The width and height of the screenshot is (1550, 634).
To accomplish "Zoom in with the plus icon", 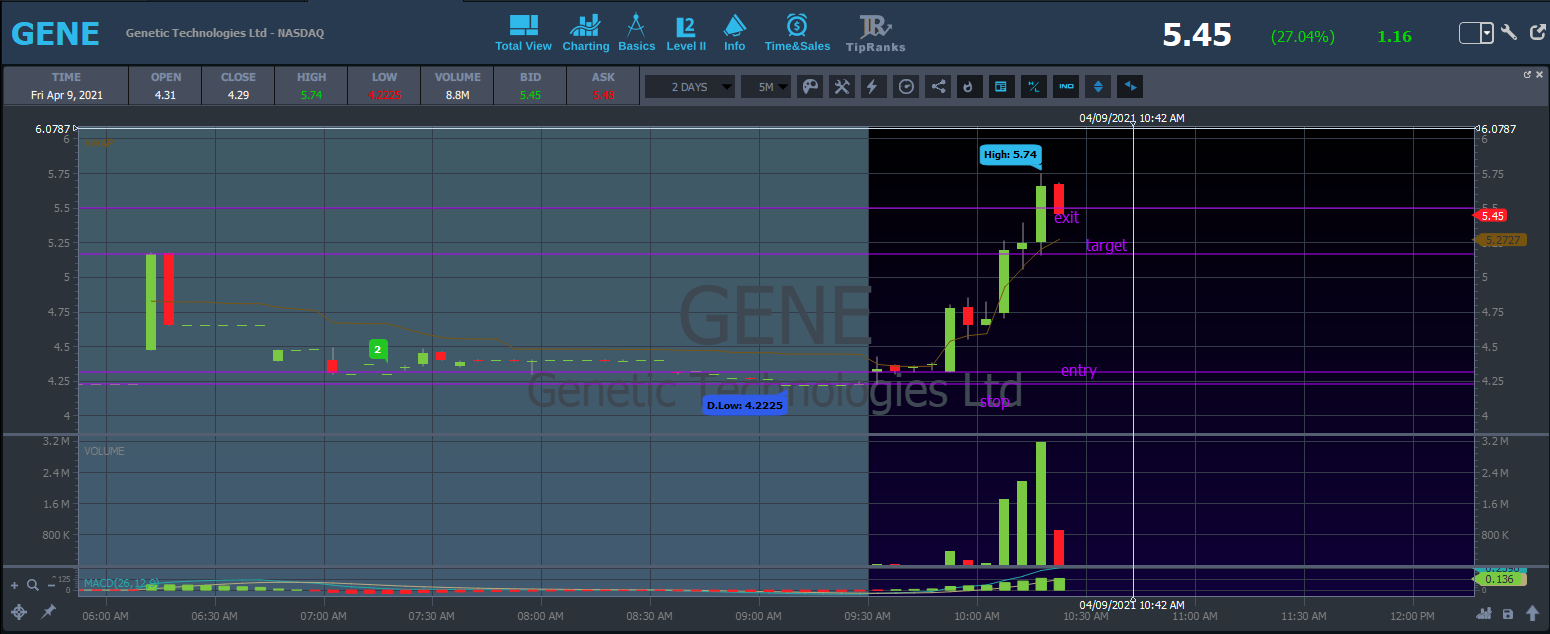I will click(14, 585).
